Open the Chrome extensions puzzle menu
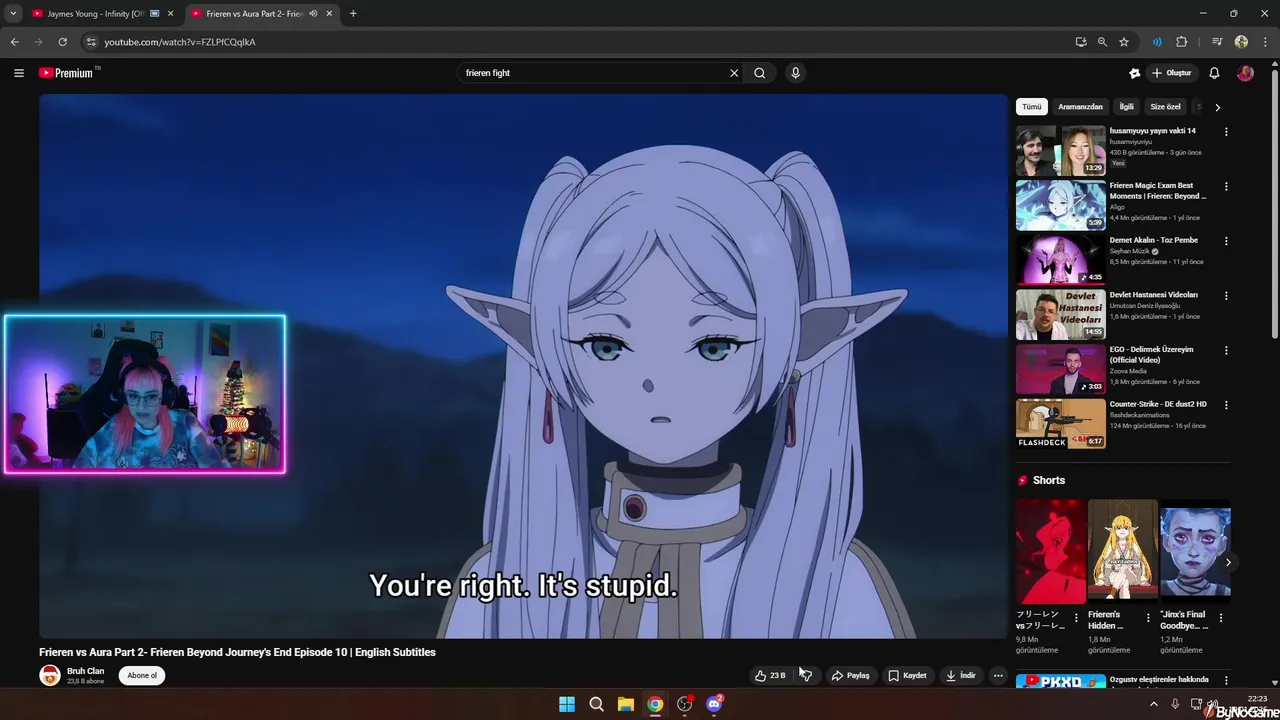 click(1182, 42)
